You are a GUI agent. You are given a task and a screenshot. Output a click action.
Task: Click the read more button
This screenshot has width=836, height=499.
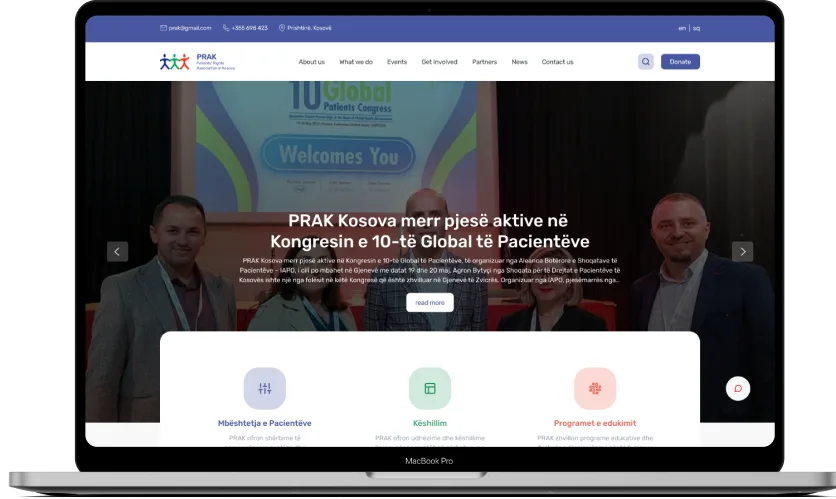click(x=430, y=302)
